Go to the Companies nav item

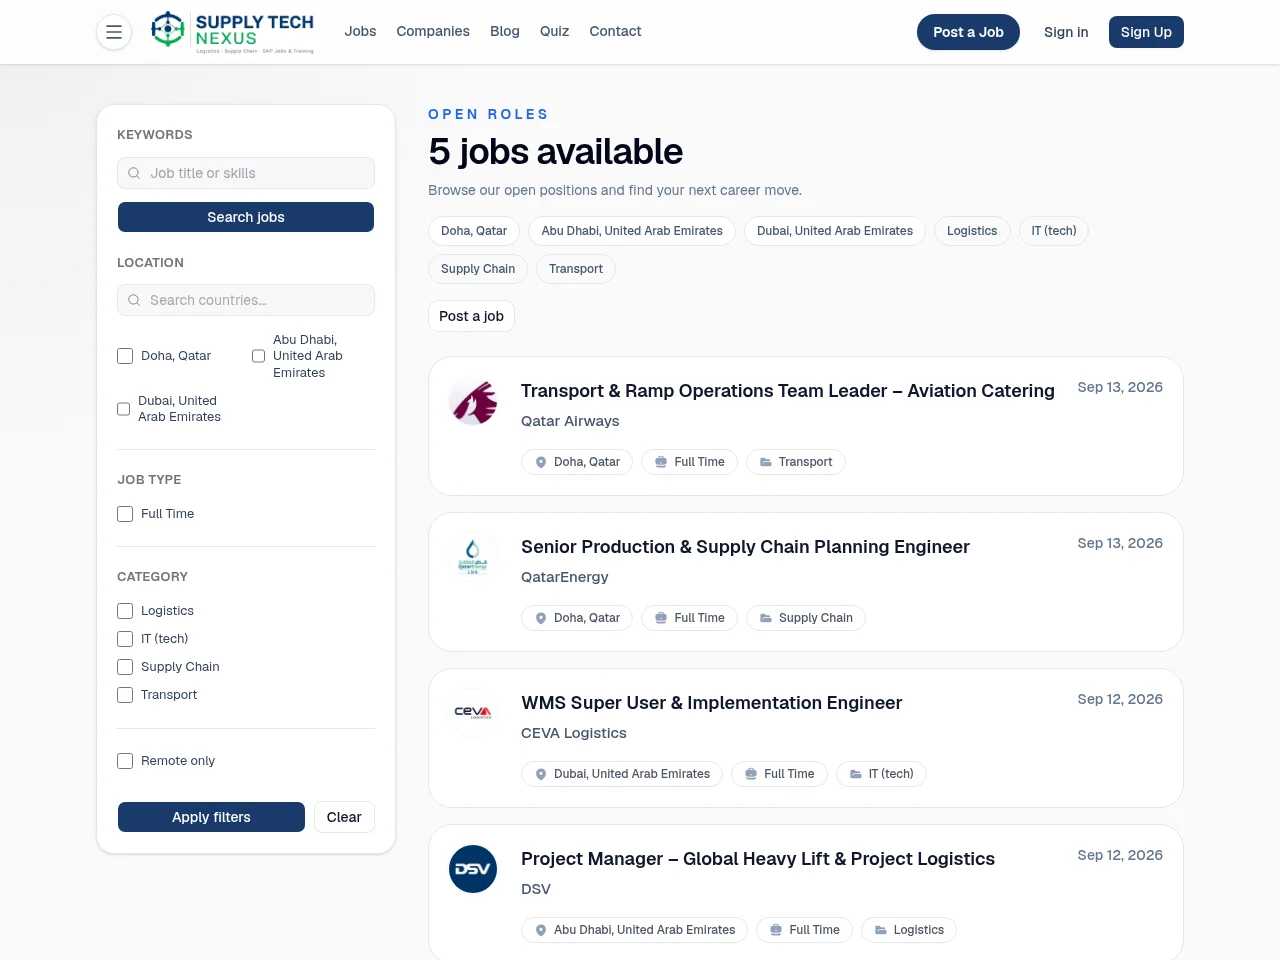[433, 32]
